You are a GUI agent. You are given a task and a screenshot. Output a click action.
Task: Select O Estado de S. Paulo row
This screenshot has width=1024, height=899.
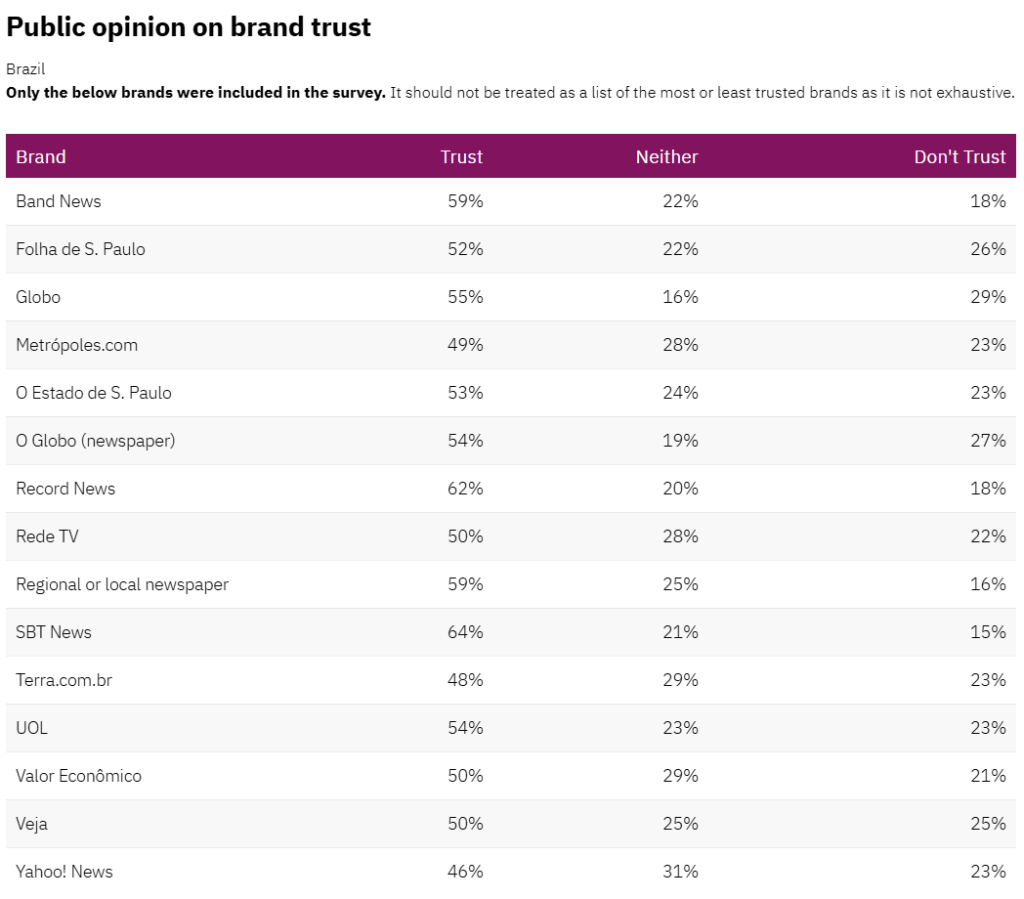(93, 393)
